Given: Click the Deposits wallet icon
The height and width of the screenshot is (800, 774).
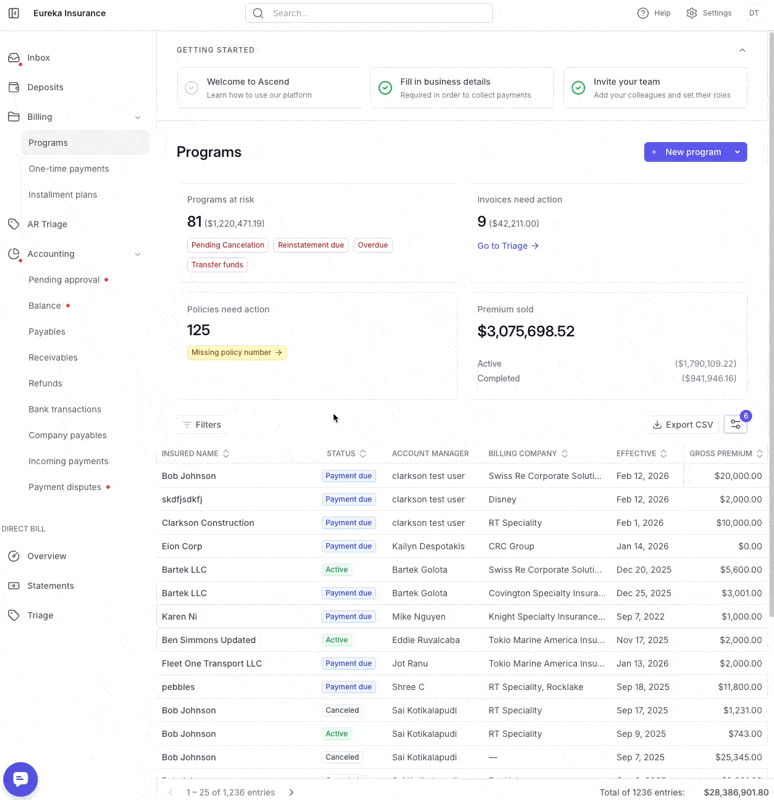Looking at the screenshot, I should (14, 87).
